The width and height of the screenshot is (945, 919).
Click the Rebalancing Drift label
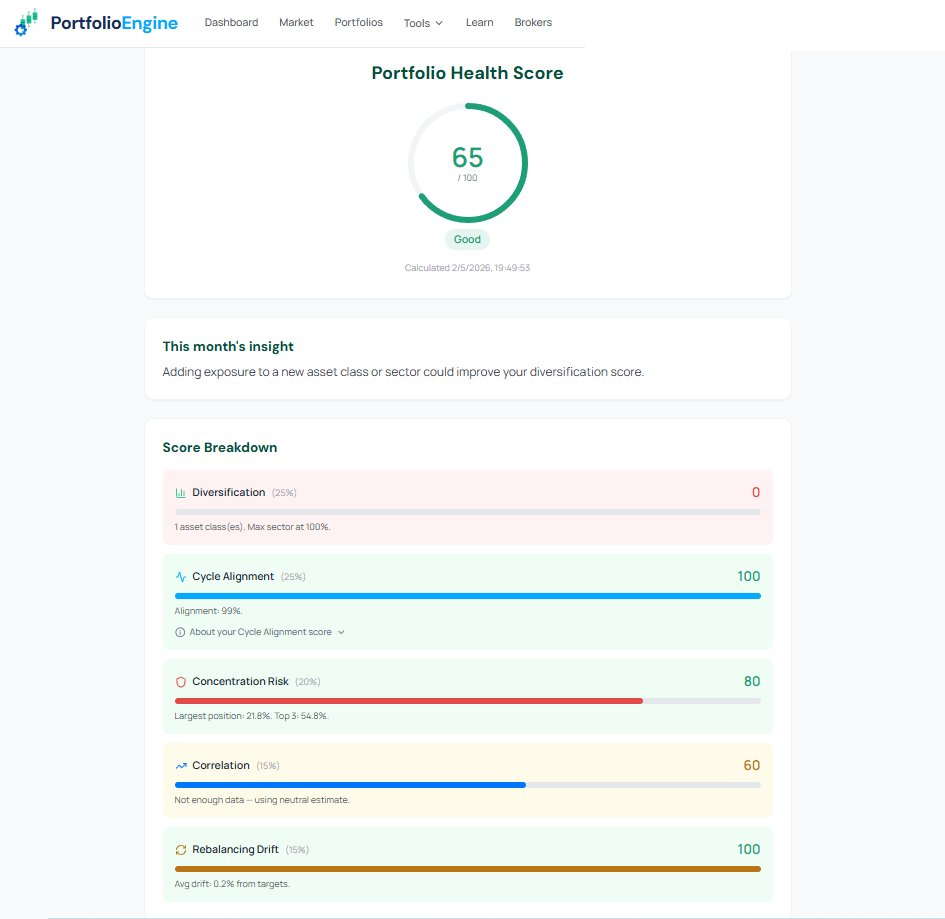click(x=235, y=849)
